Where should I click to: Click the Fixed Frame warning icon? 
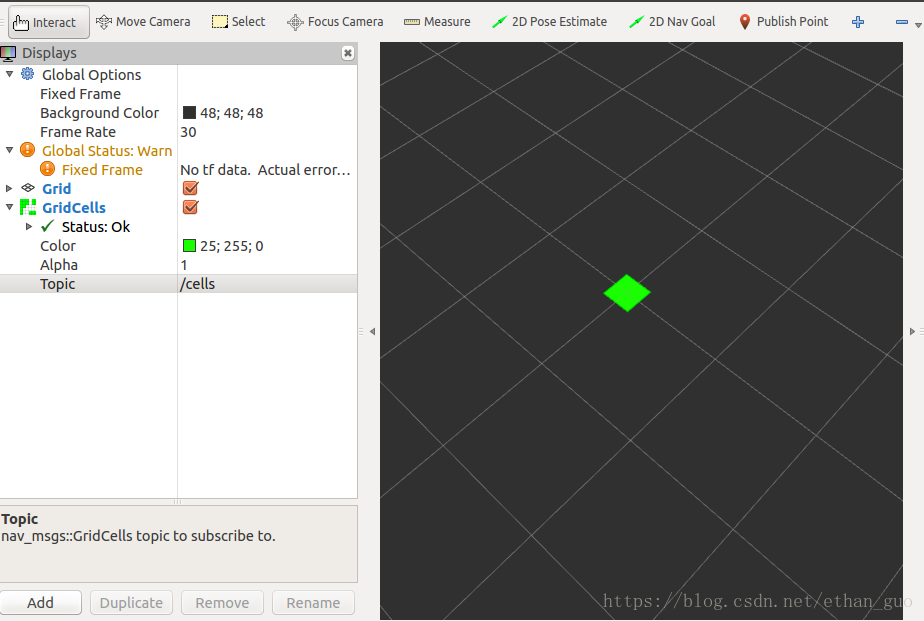point(48,169)
